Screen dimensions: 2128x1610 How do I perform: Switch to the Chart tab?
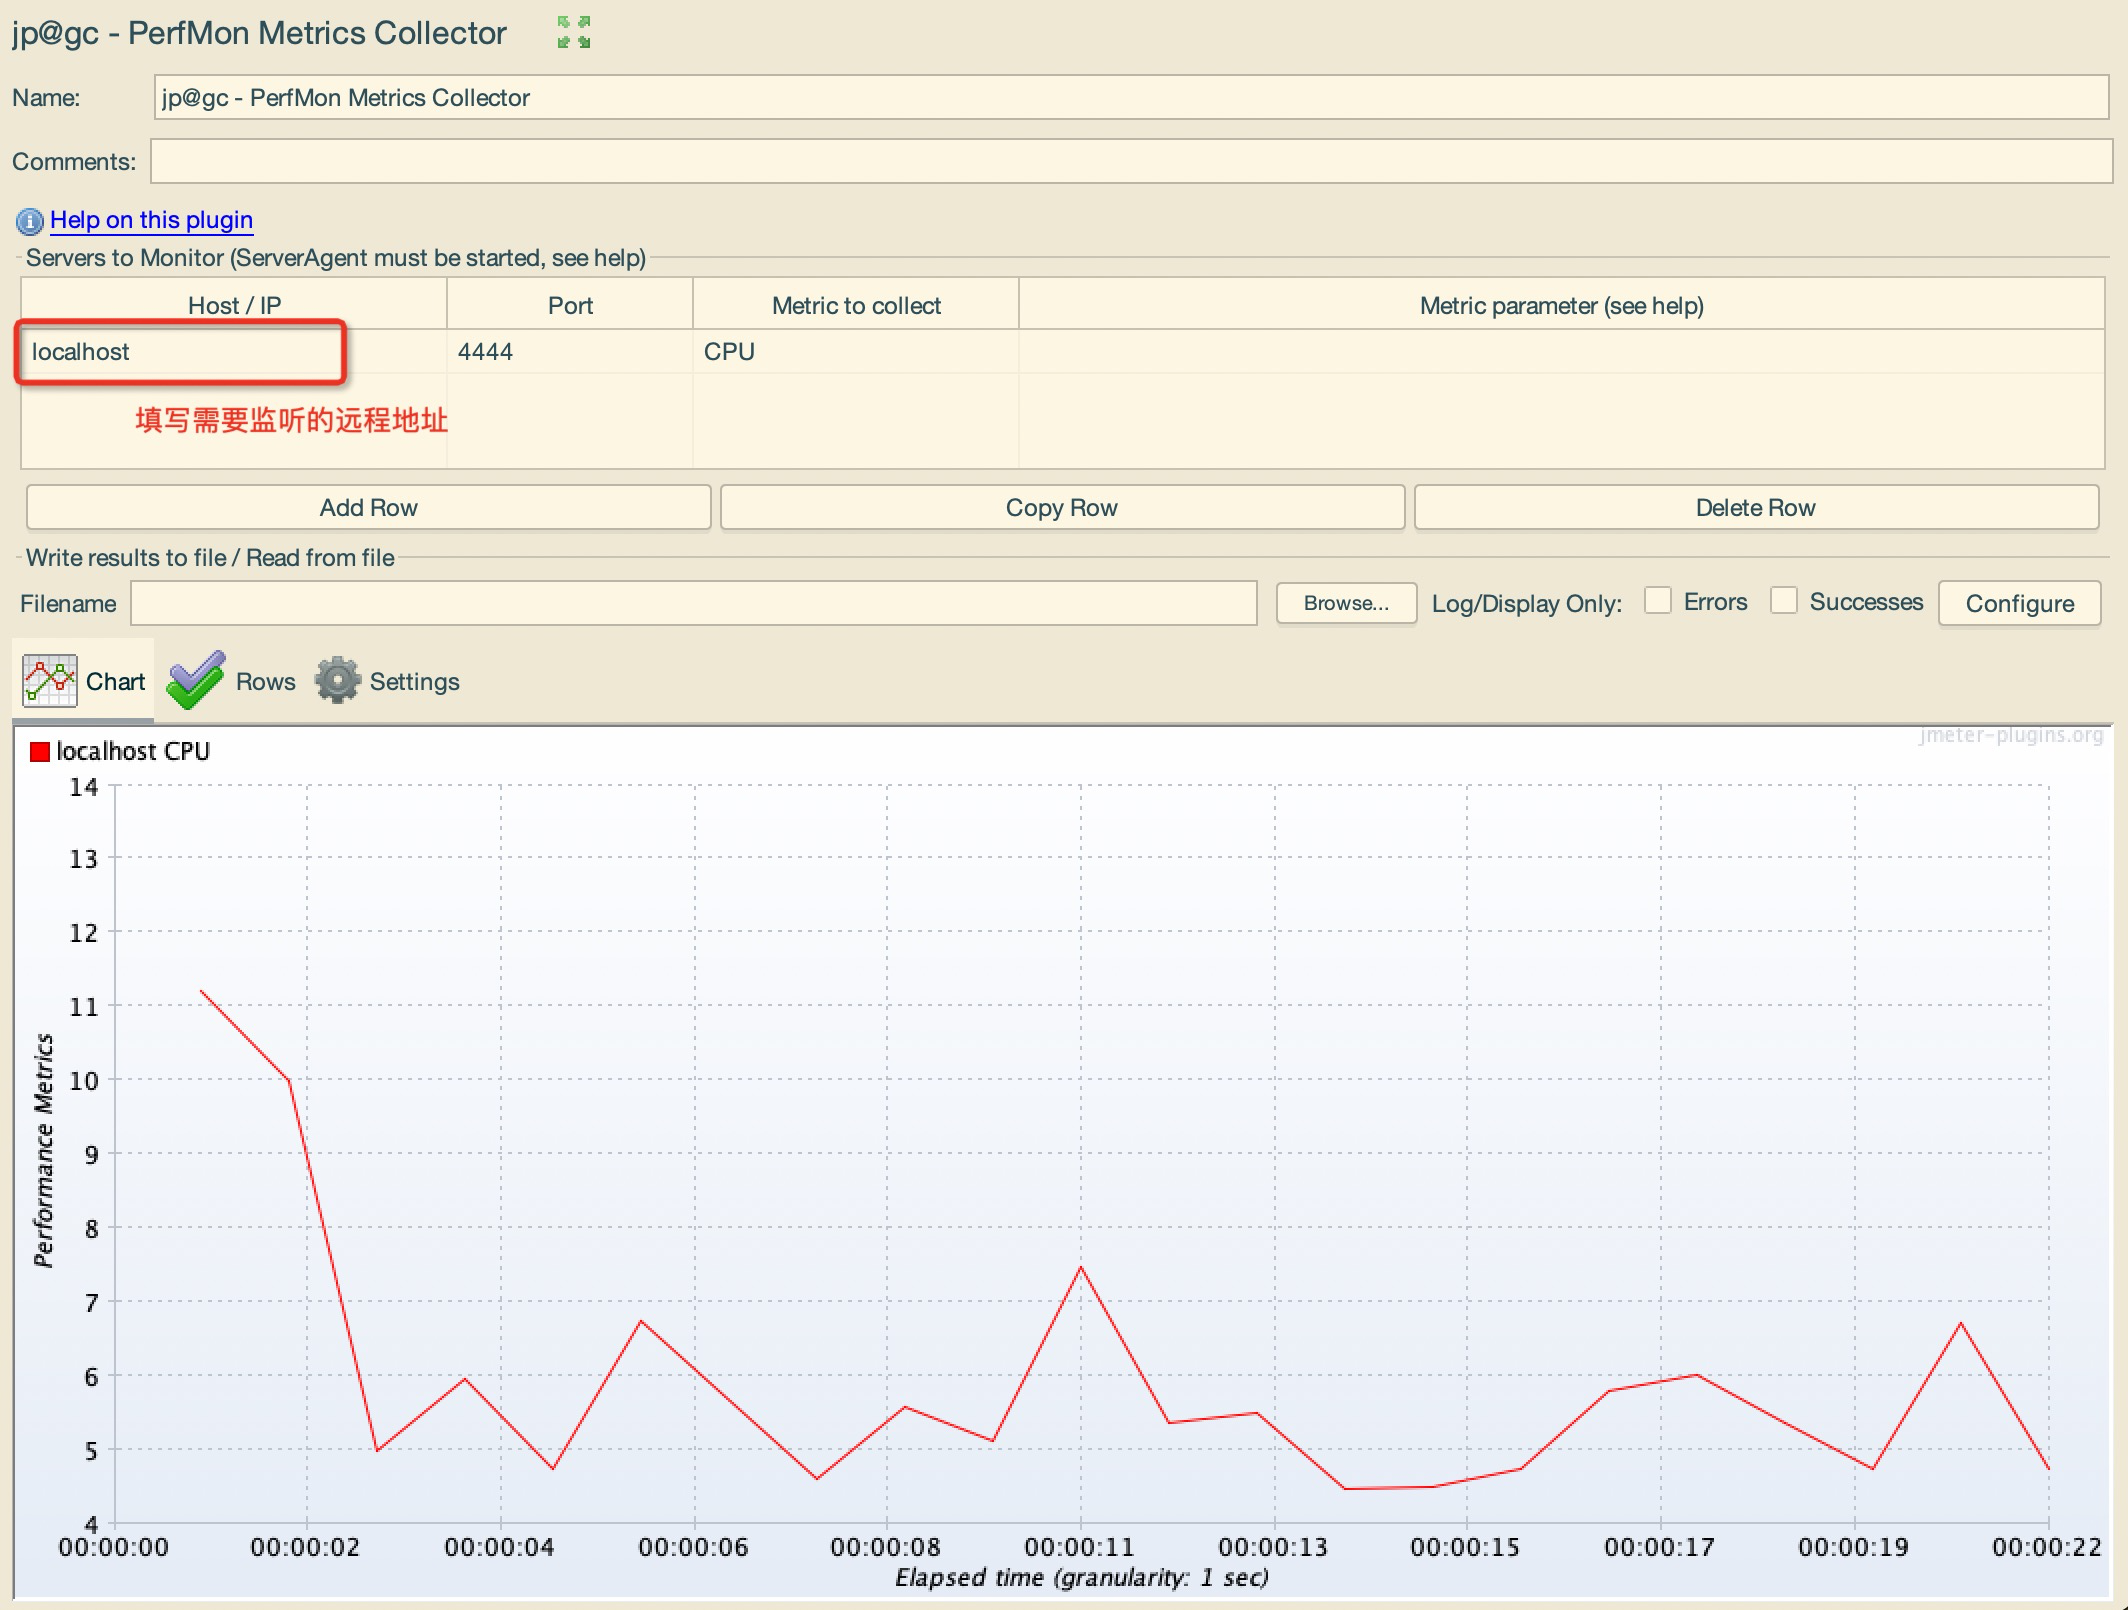coord(83,681)
